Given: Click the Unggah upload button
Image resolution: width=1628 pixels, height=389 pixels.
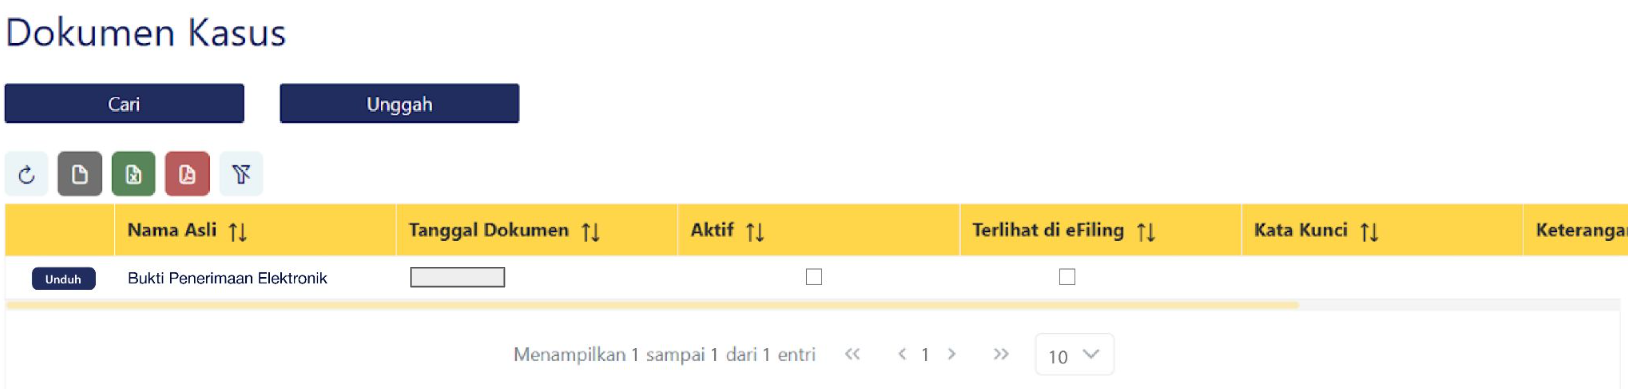Looking at the screenshot, I should 399,103.
